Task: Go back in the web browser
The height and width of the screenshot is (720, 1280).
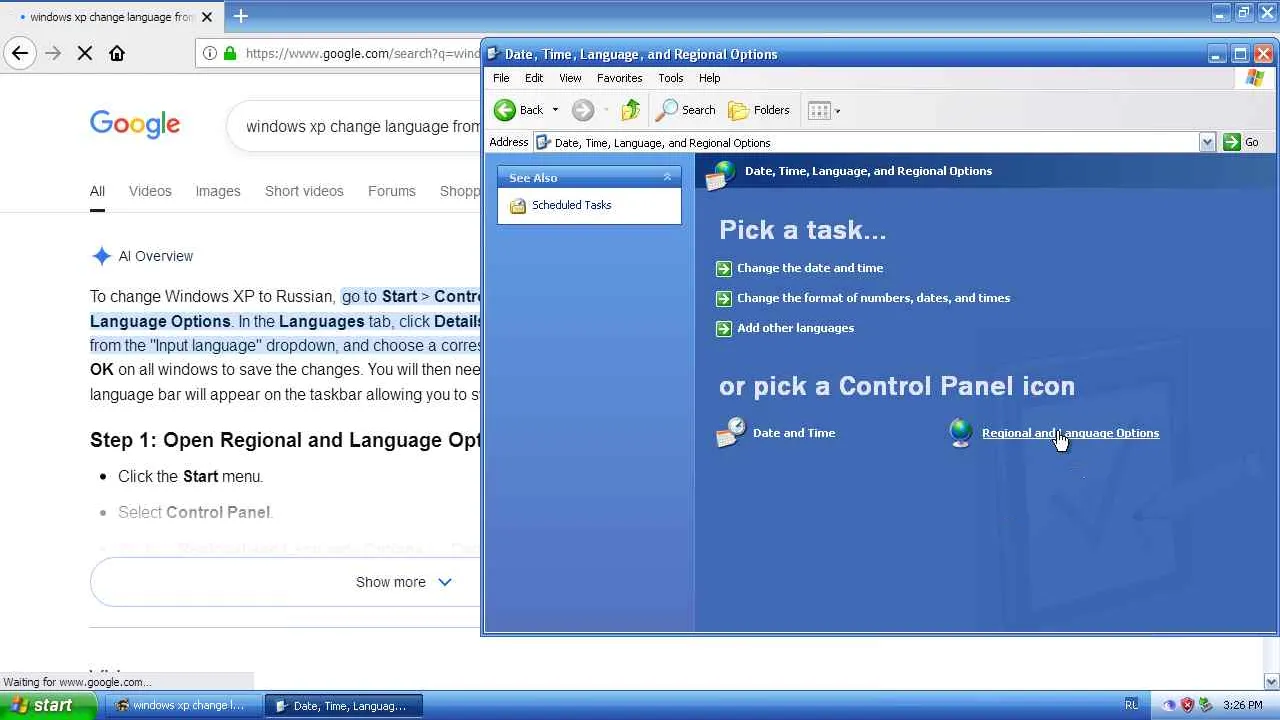Action: point(20,53)
